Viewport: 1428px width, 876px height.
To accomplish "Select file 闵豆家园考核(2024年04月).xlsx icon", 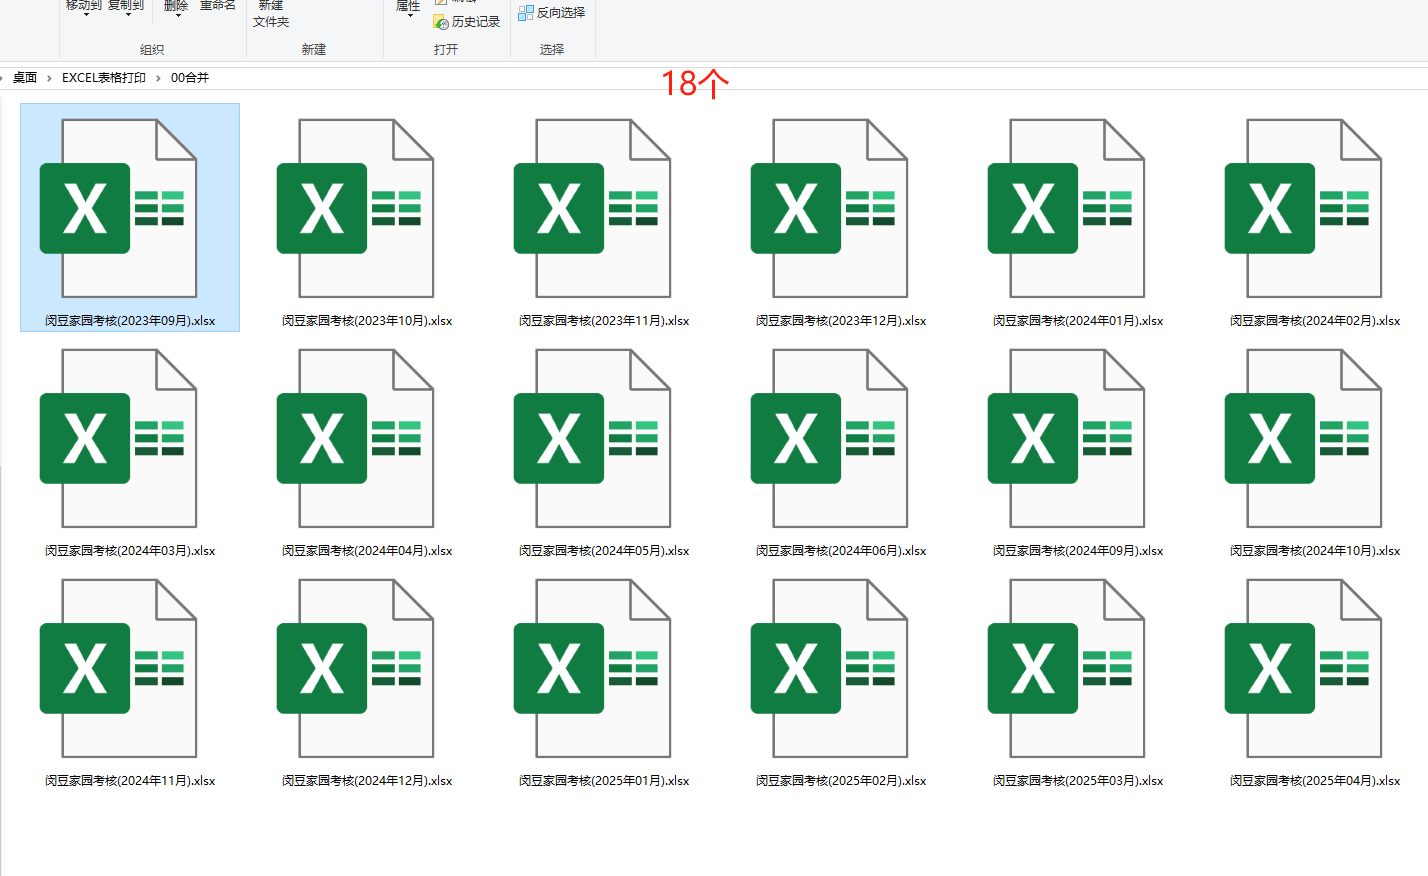I will pyautogui.click(x=355, y=438).
